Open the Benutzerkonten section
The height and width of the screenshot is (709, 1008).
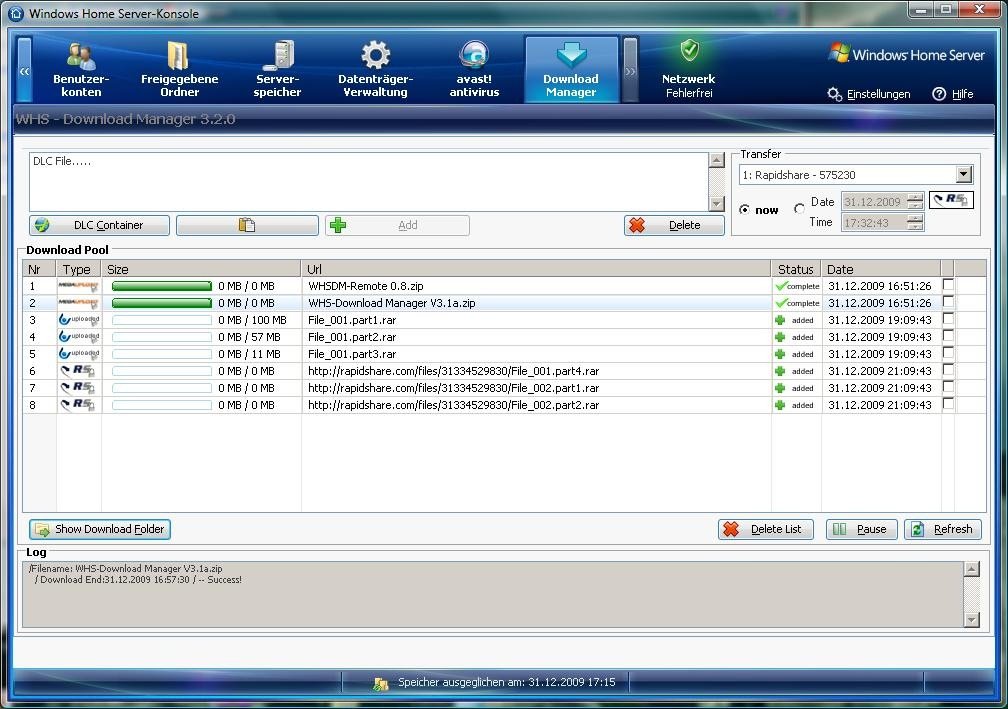tap(81, 69)
